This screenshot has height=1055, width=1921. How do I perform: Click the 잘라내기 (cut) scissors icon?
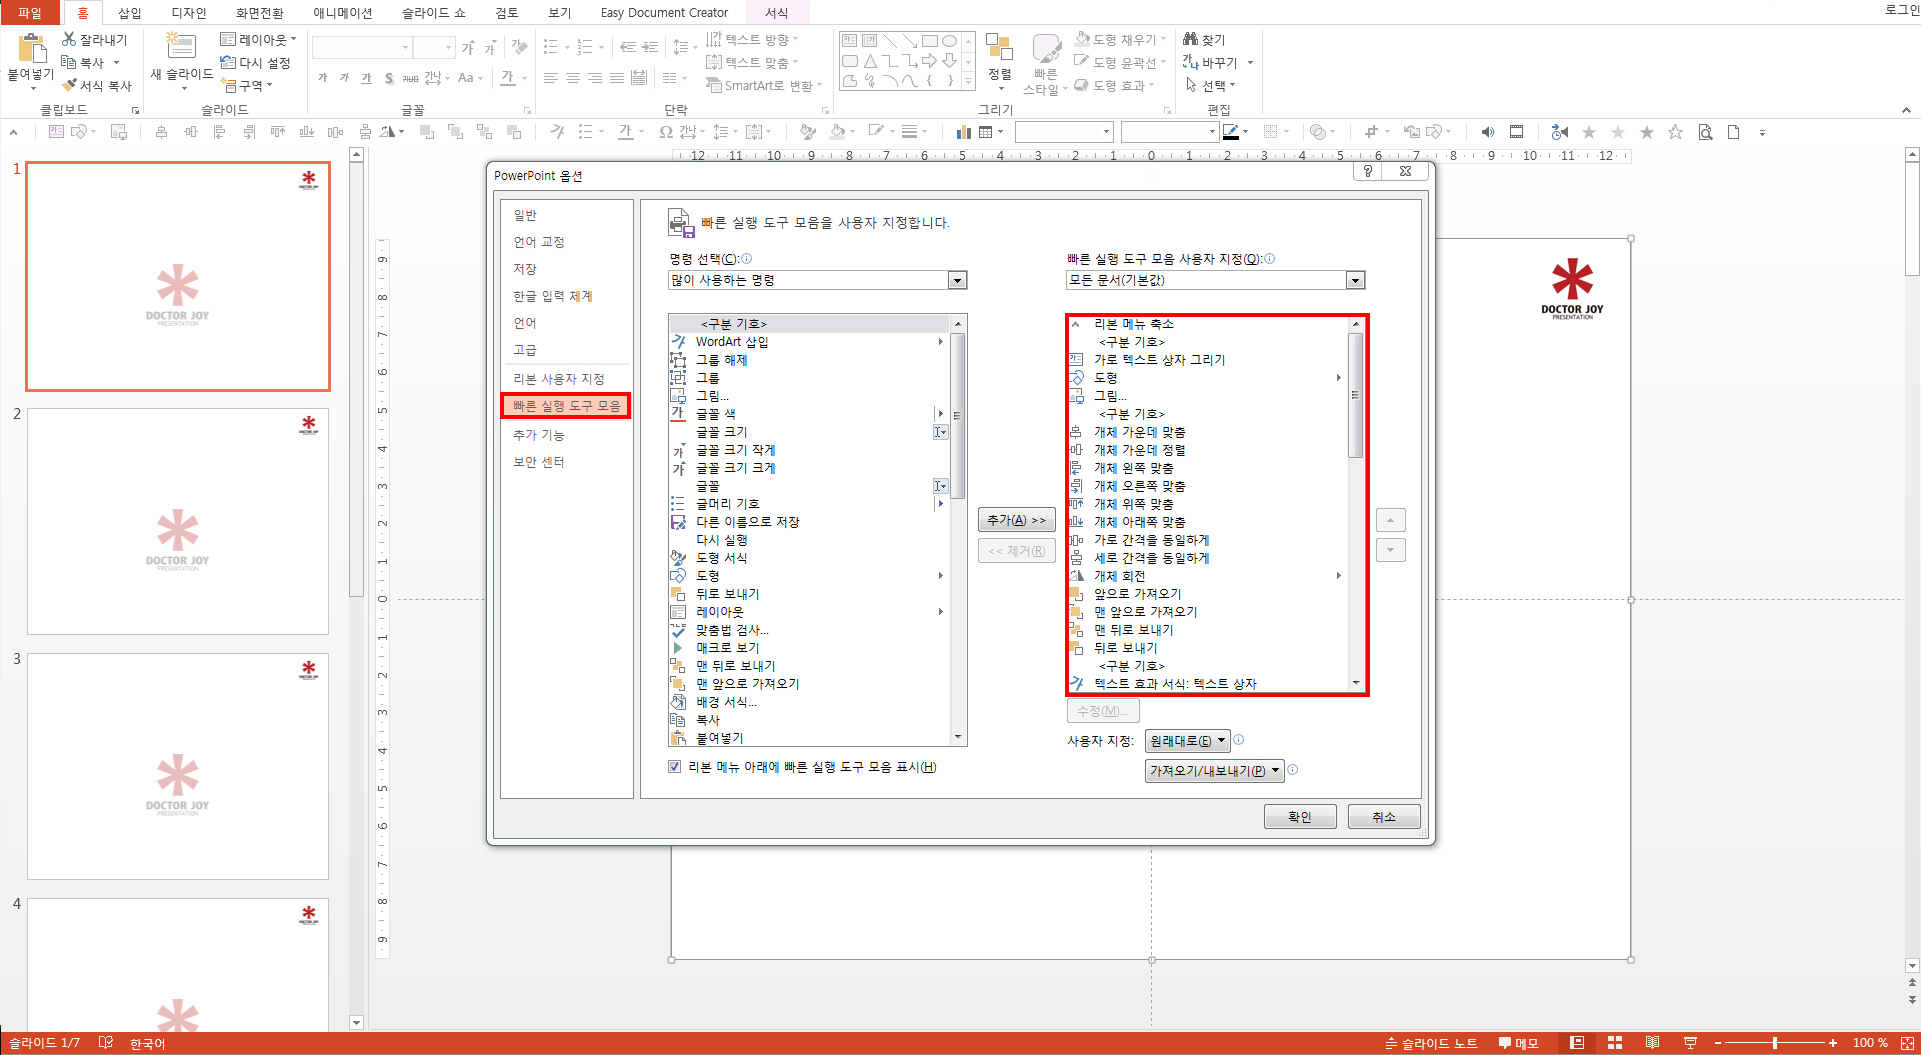(69, 39)
